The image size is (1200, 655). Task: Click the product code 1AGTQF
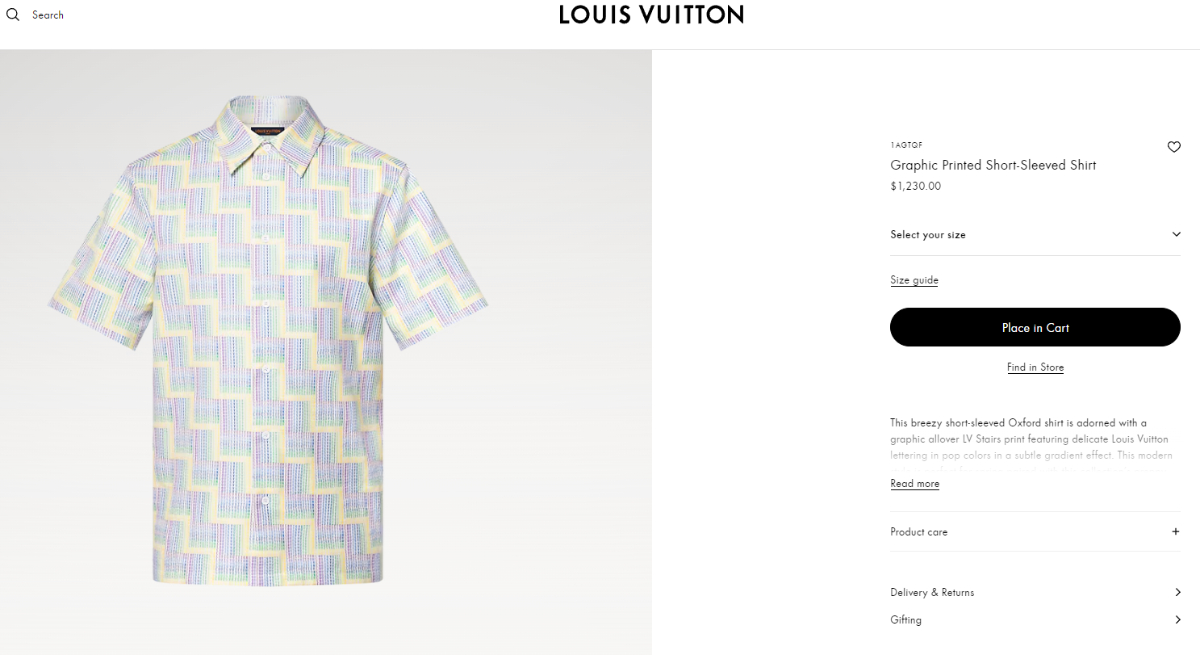[x=906, y=146]
